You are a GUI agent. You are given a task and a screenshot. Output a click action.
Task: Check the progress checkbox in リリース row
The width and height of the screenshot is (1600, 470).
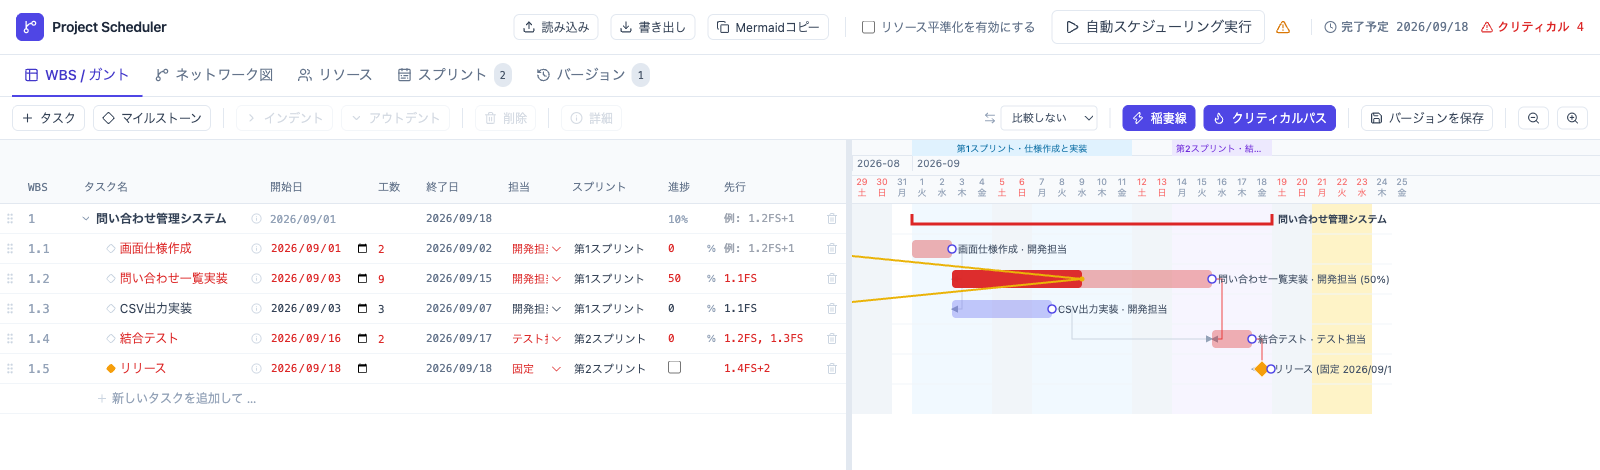click(674, 368)
